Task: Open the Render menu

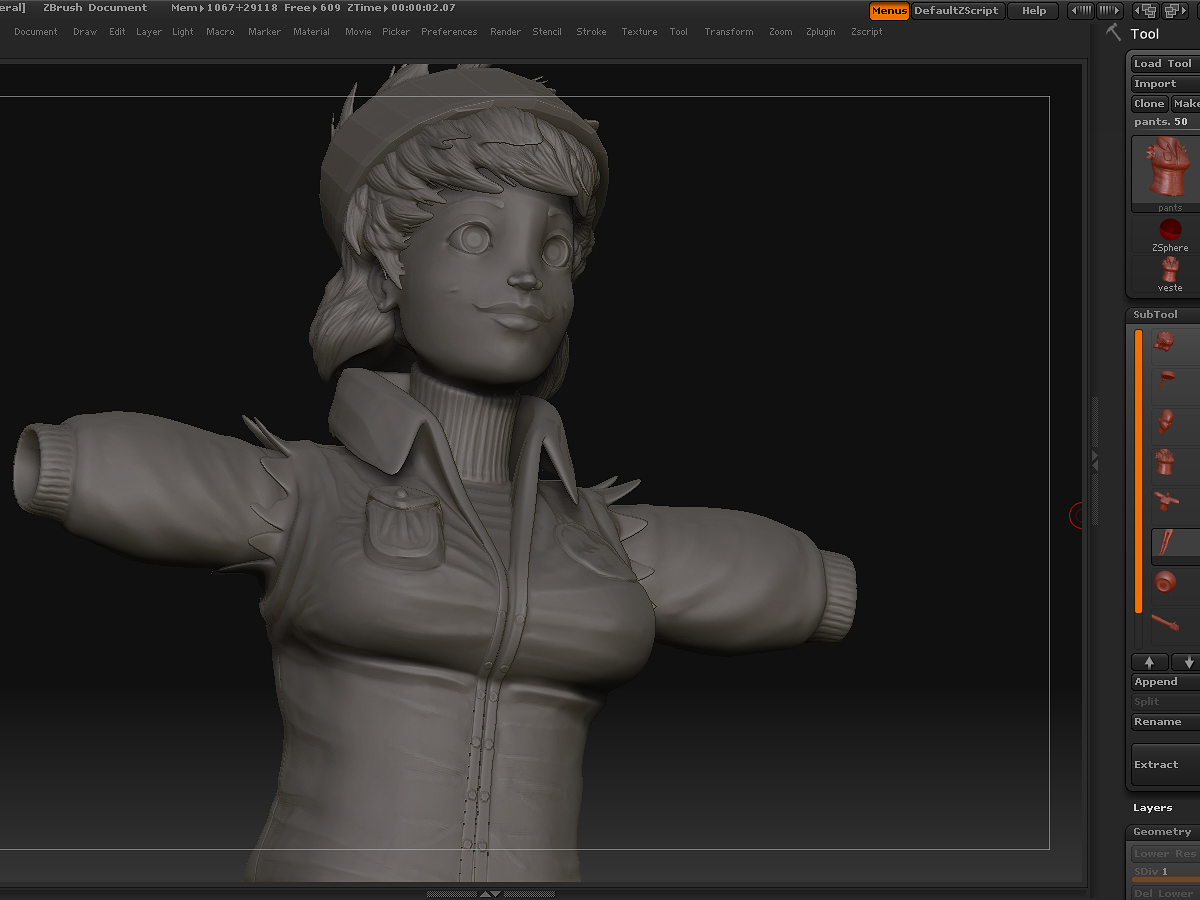Action: click(x=505, y=32)
